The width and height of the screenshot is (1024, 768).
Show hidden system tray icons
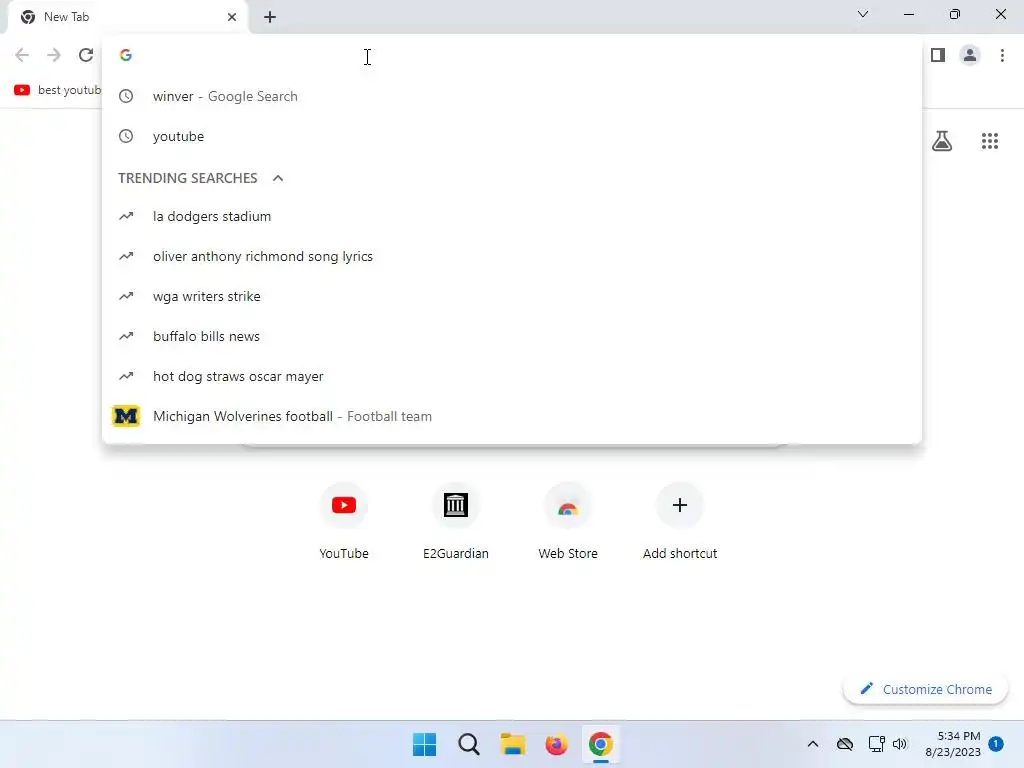(812, 744)
